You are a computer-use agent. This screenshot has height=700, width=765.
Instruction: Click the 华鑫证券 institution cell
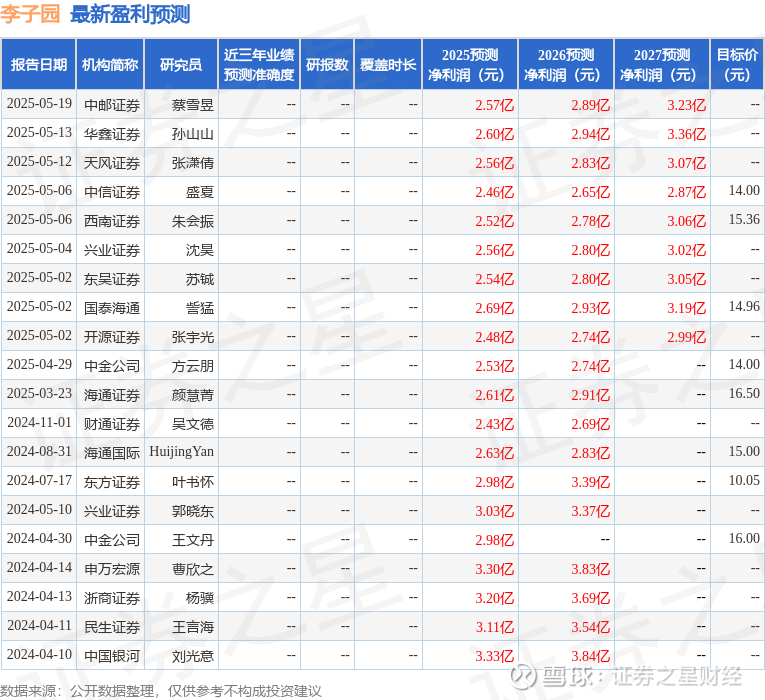(x=112, y=134)
